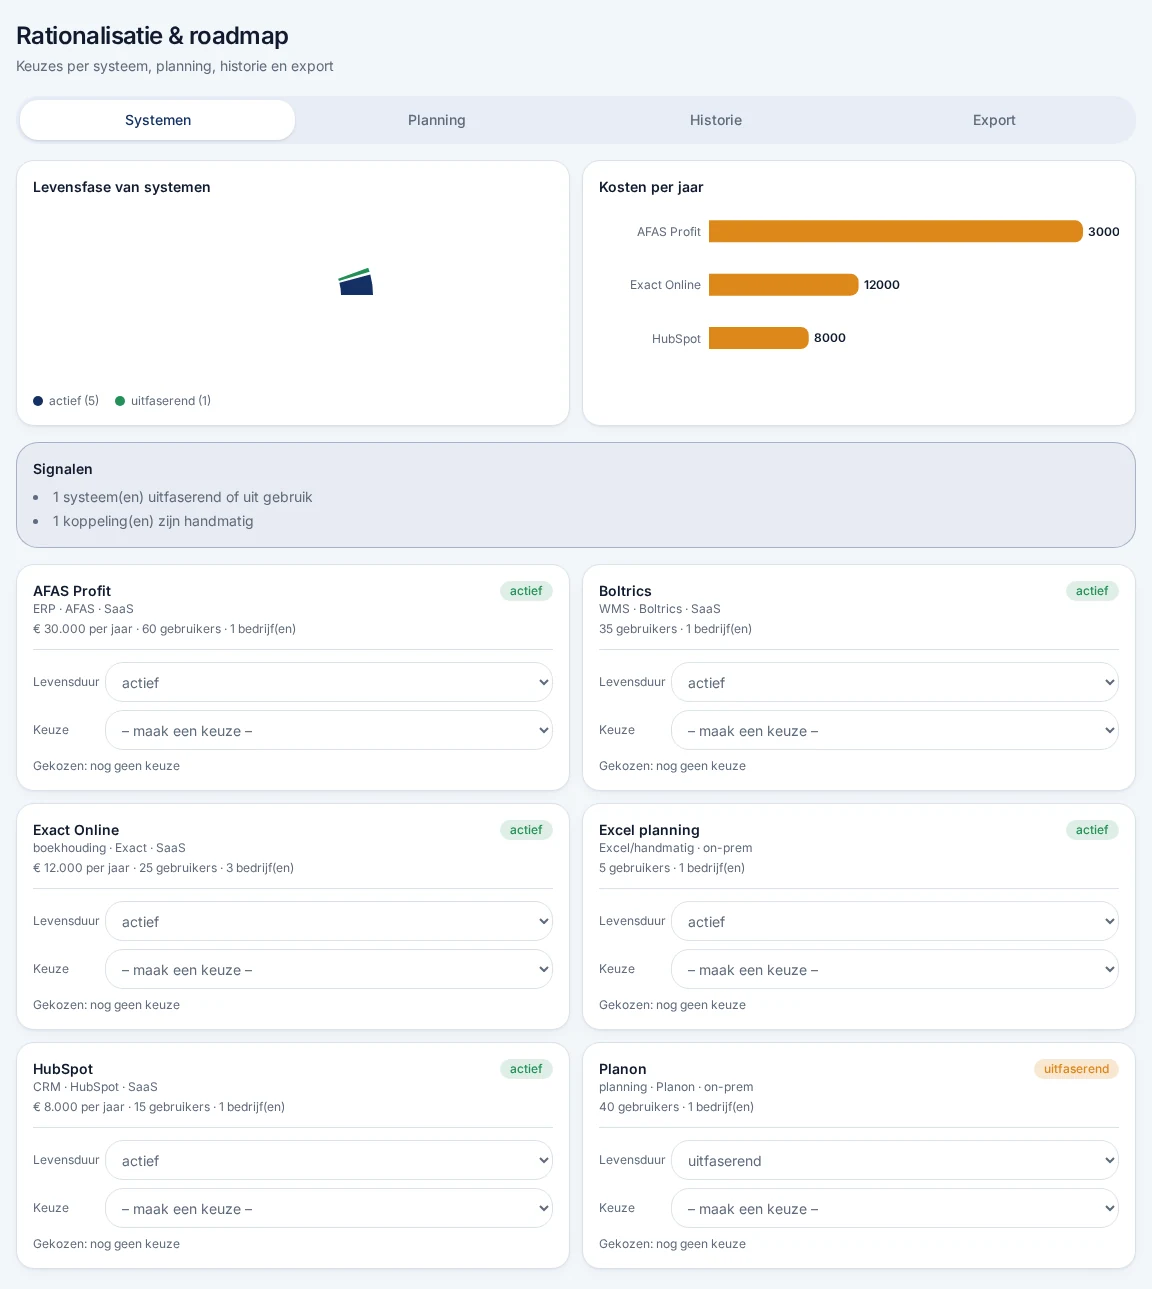The image size is (1152, 1289).
Task: Click the uitfaserend (1) legend entry
Action: (x=163, y=401)
